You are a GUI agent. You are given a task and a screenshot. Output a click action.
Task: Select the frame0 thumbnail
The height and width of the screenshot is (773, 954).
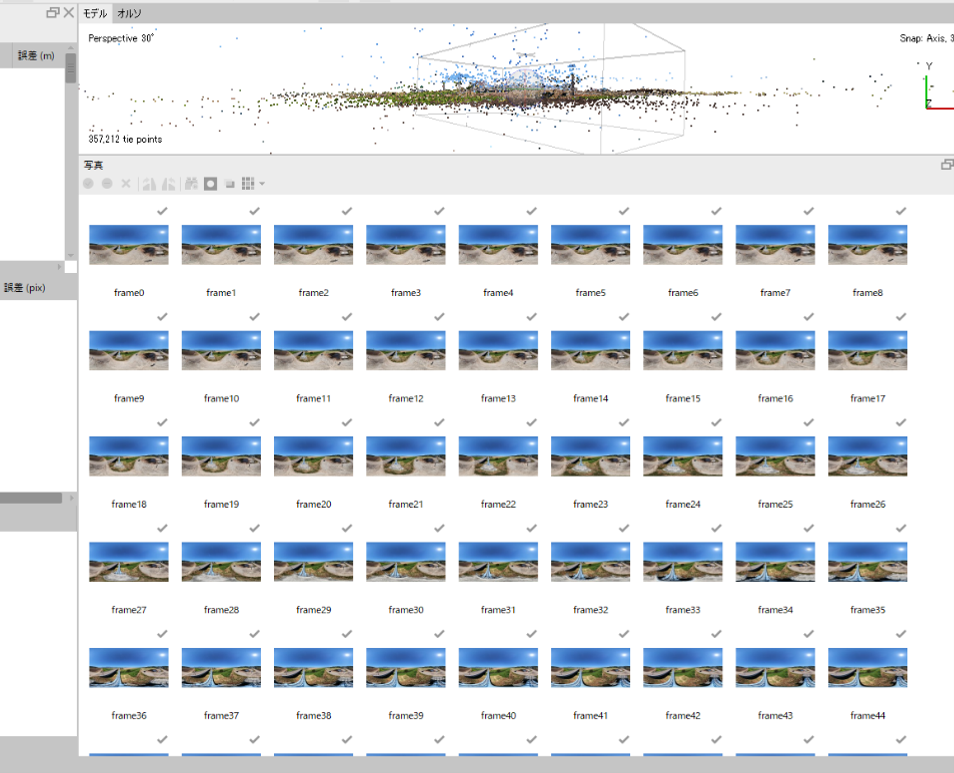click(129, 244)
